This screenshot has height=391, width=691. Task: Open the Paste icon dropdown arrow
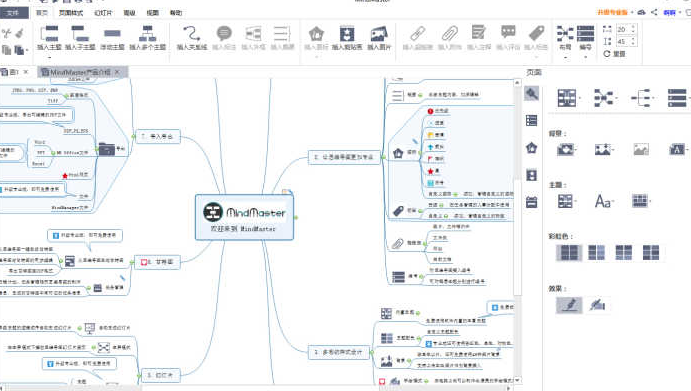click(26, 51)
